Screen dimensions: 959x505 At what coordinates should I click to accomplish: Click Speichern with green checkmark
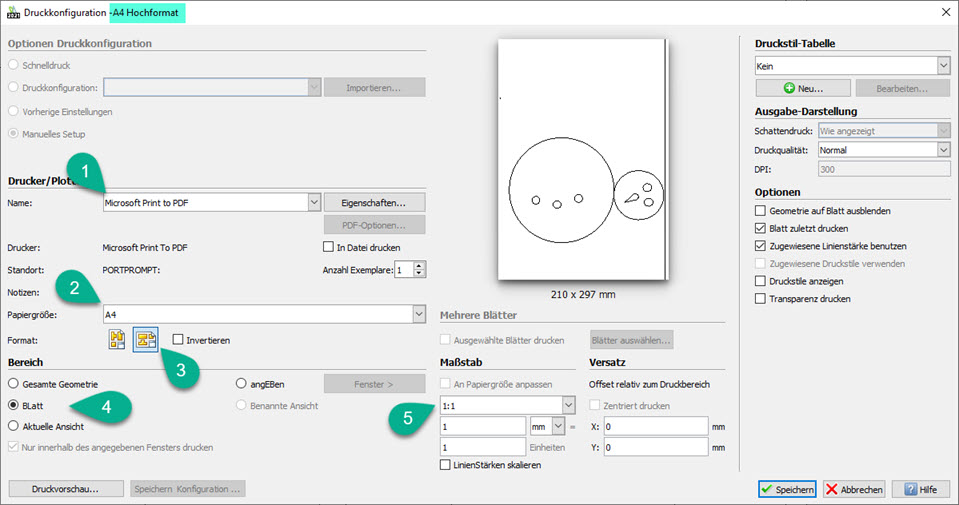pos(786,489)
